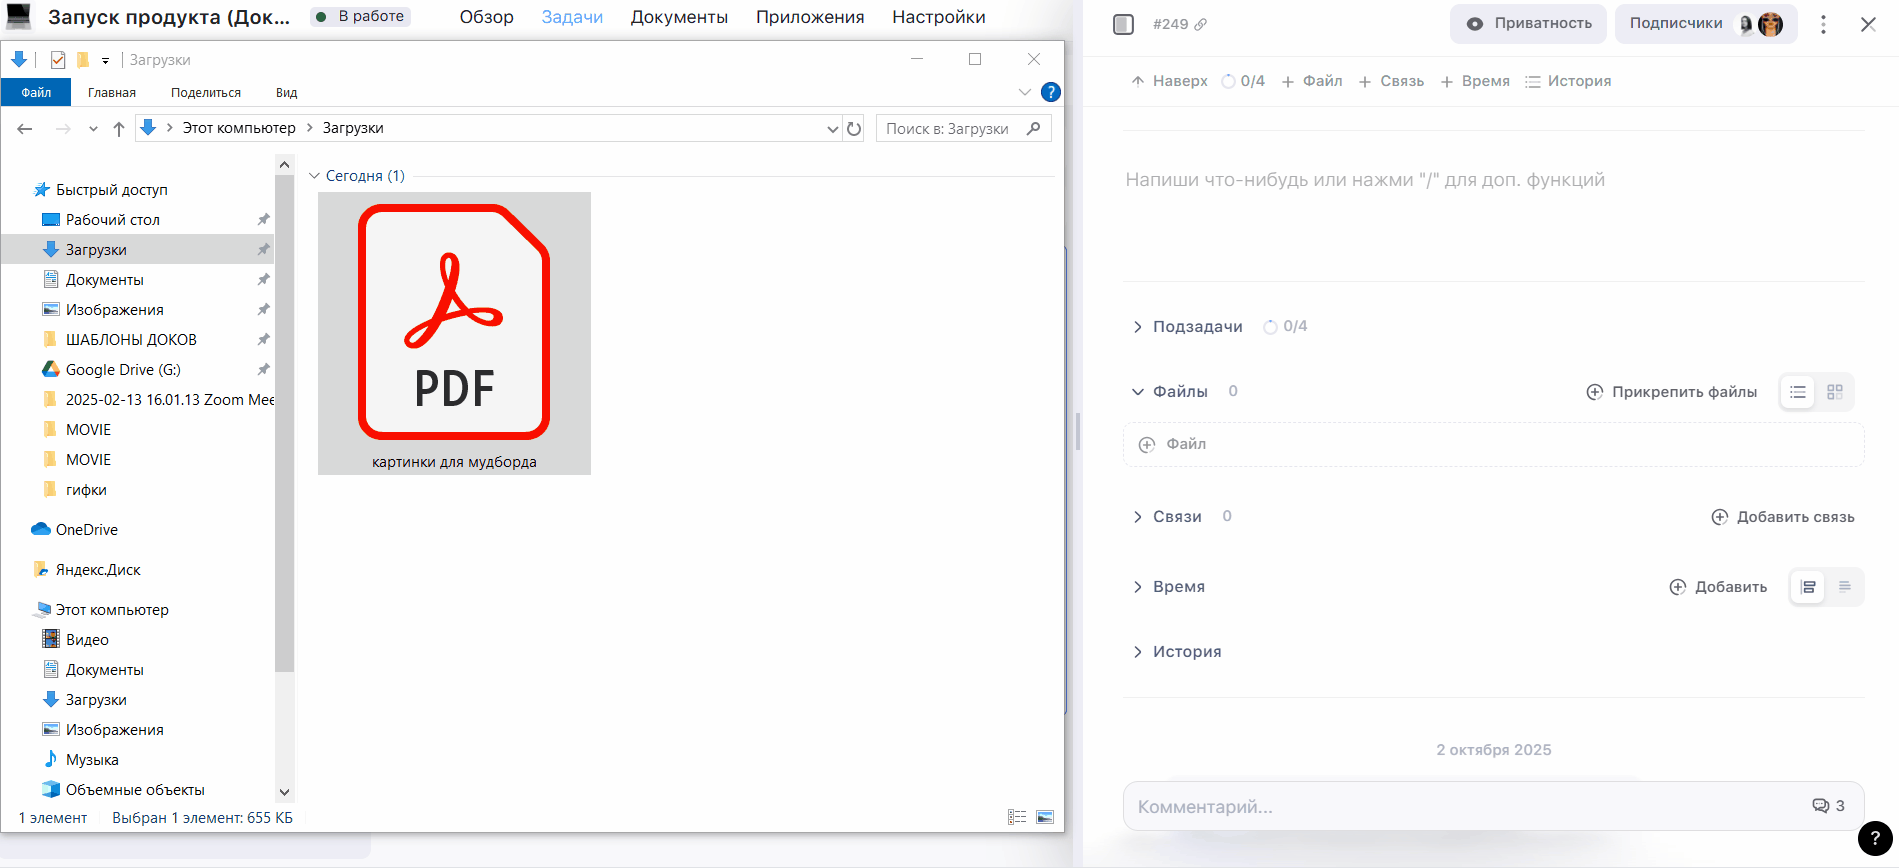Open the Документы tab

[x=679, y=17]
